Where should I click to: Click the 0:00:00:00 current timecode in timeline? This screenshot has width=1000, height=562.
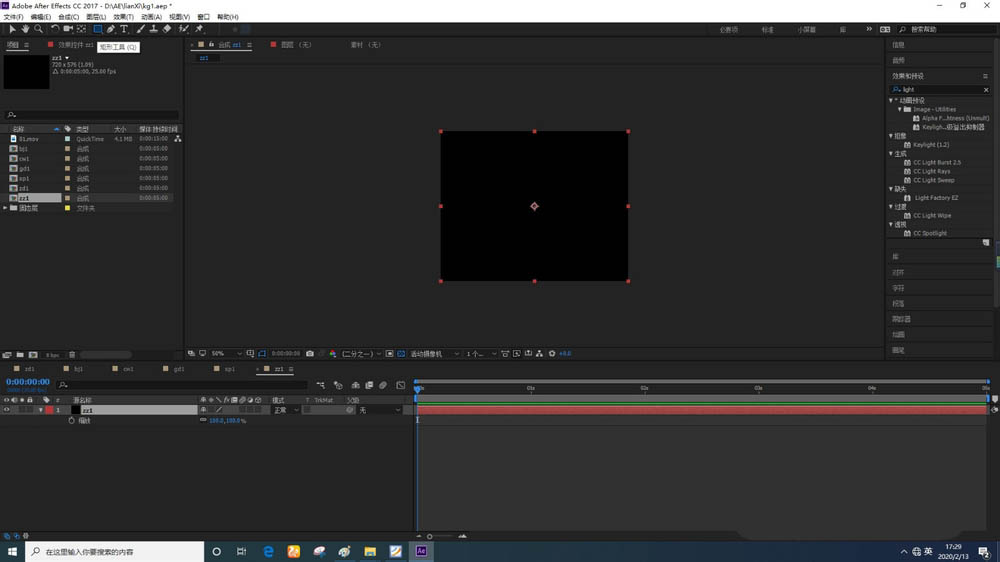point(27,381)
